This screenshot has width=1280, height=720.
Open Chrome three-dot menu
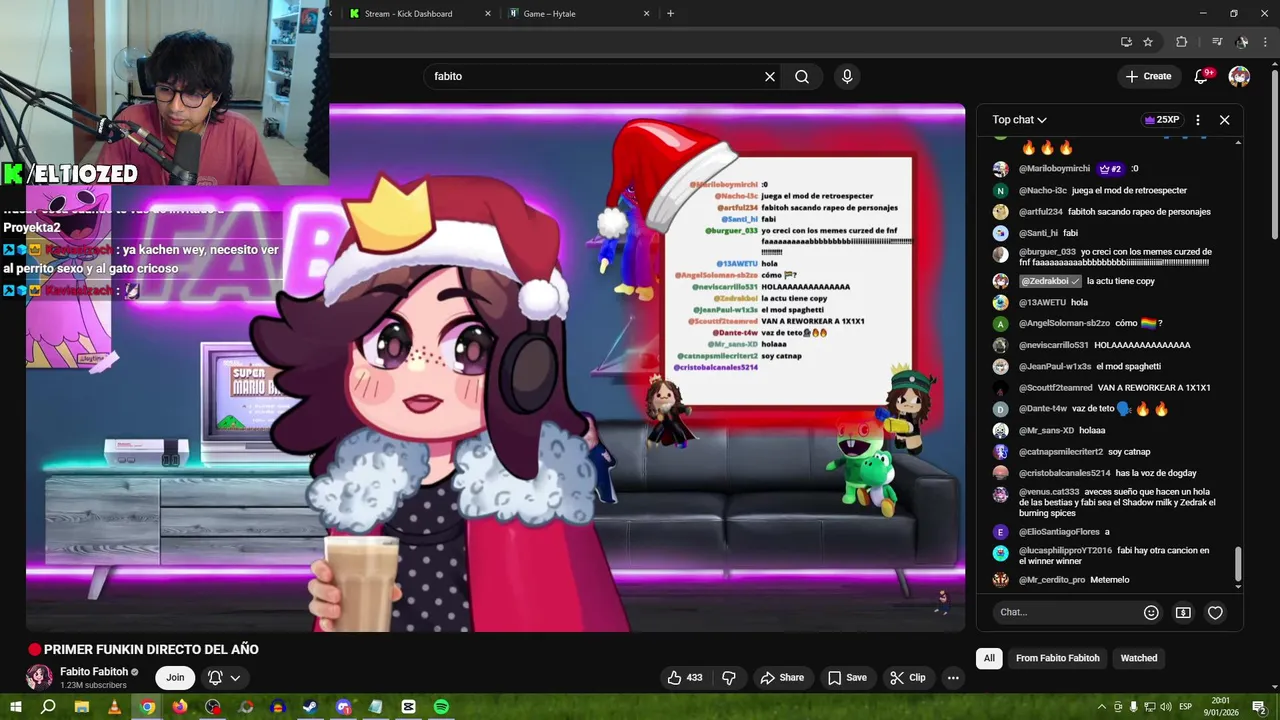(1265, 42)
